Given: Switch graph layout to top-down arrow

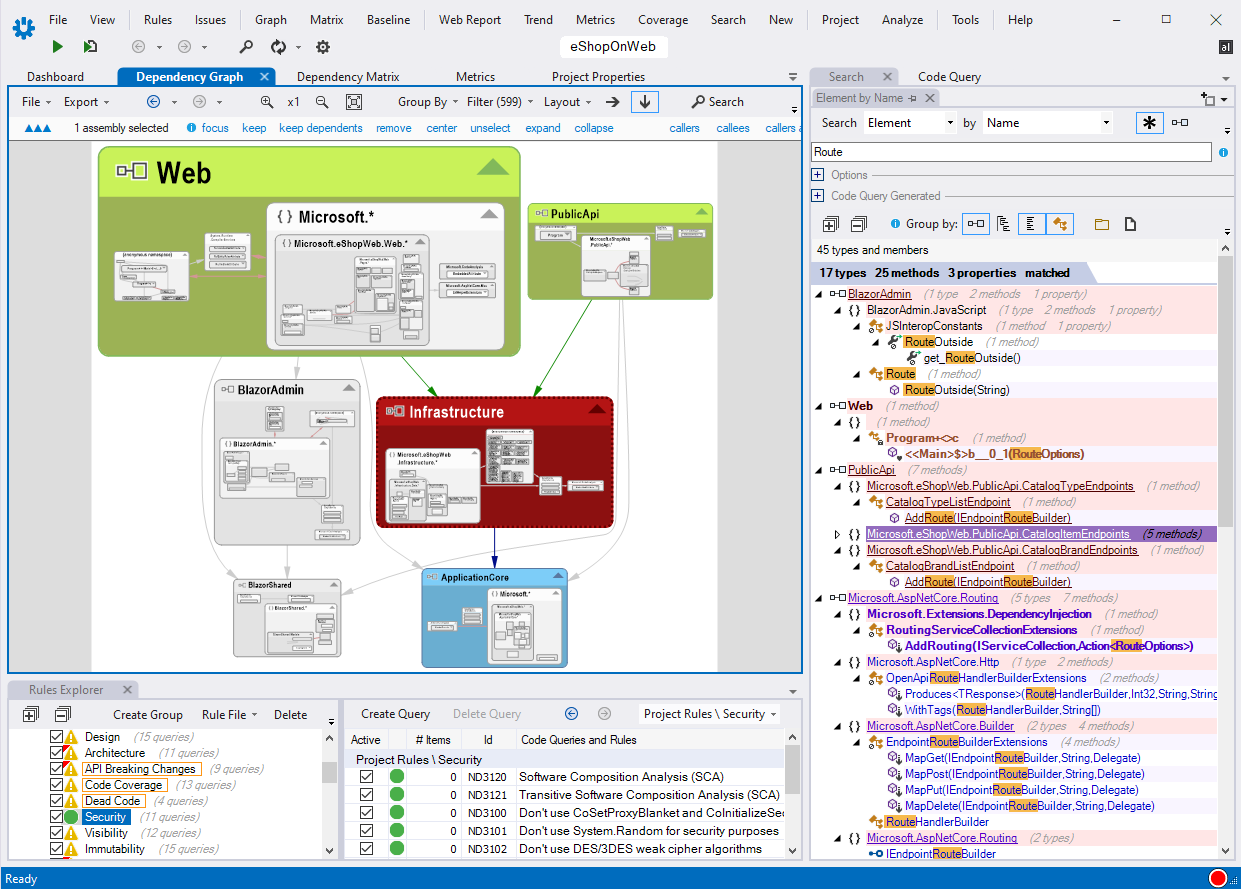Looking at the screenshot, I should click(x=645, y=102).
